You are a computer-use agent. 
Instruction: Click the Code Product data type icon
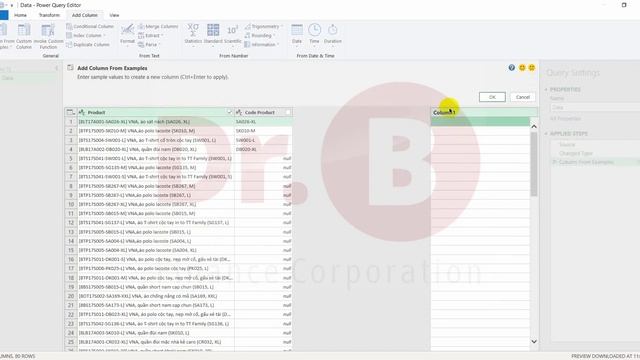click(x=239, y=112)
